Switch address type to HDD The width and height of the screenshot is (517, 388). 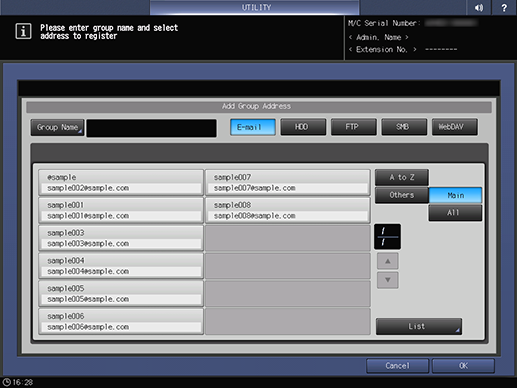tap(303, 127)
